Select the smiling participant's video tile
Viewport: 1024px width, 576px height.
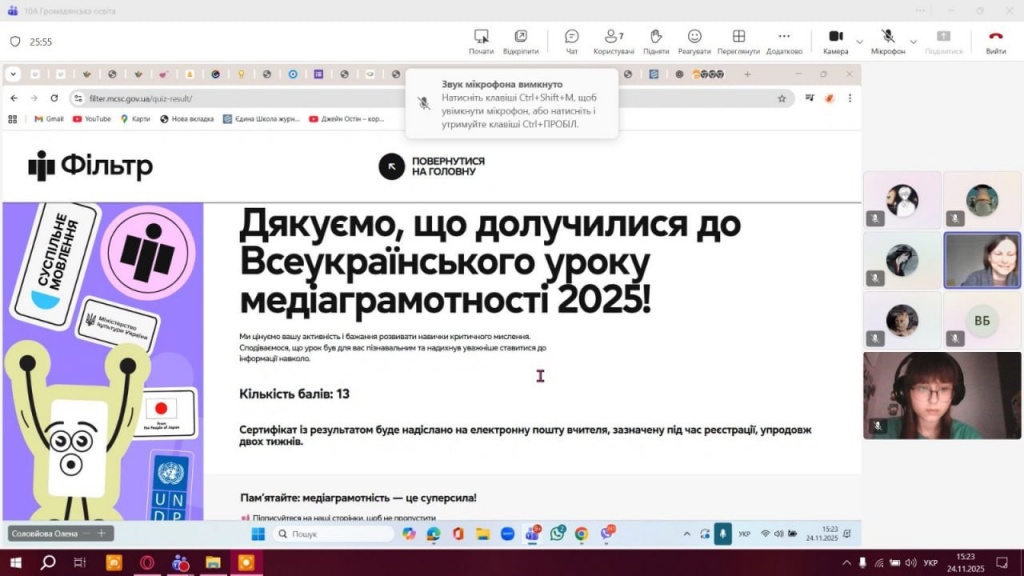(982, 260)
